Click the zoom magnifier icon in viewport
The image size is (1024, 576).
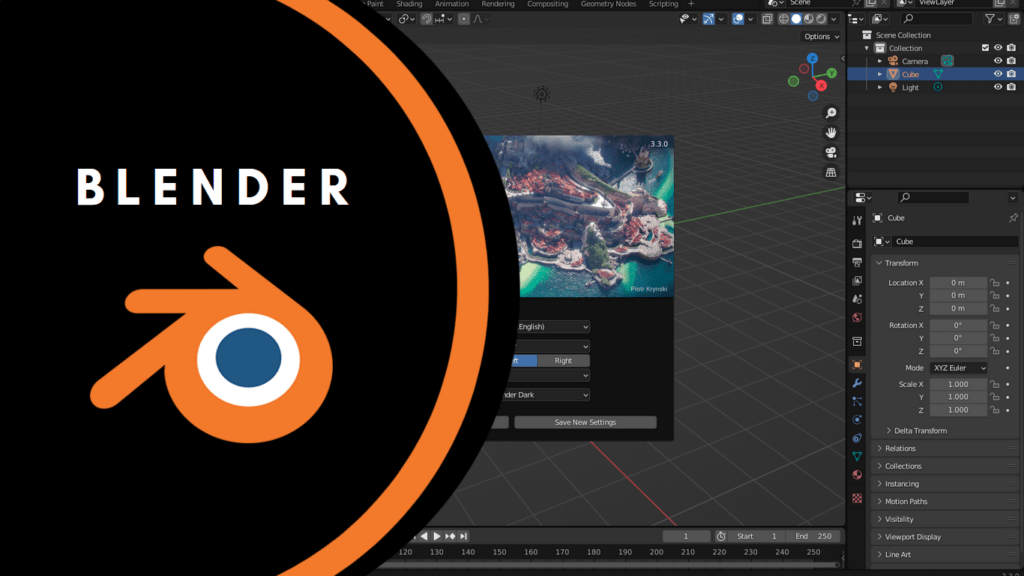click(x=830, y=113)
